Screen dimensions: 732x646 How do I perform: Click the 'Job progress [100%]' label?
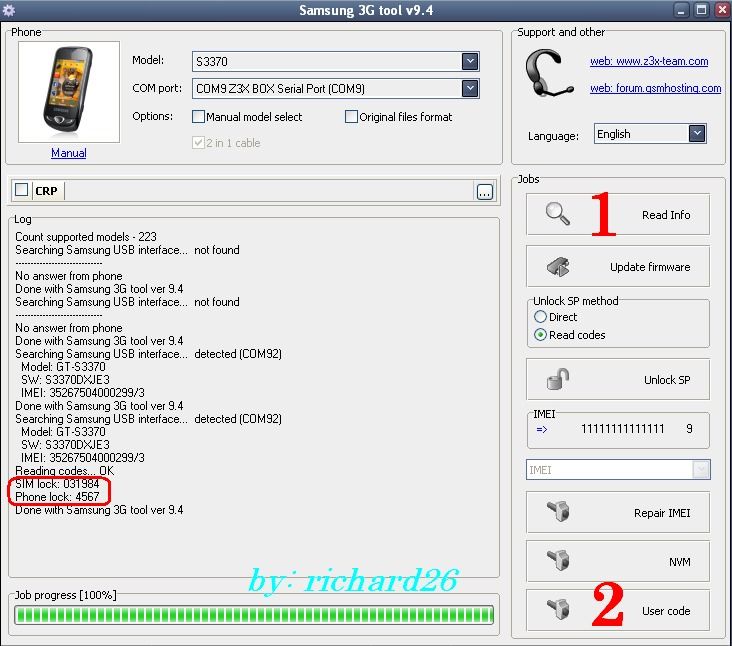point(65,595)
